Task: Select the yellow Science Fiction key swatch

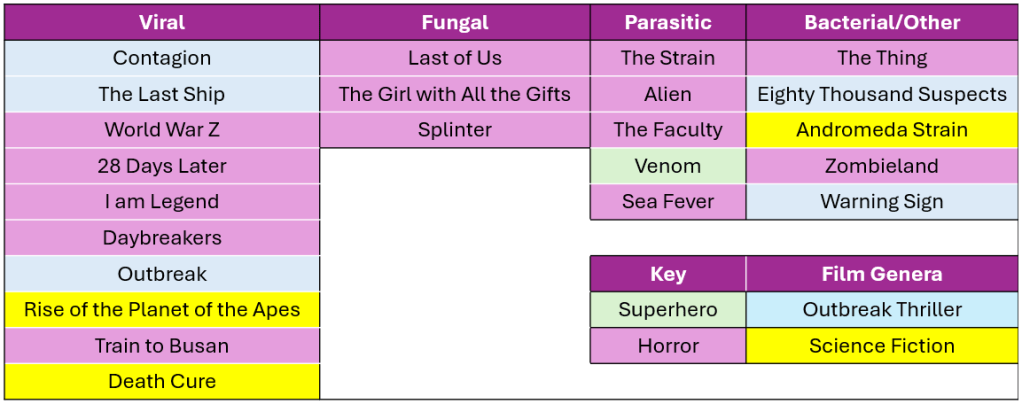Action: [x=882, y=346]
